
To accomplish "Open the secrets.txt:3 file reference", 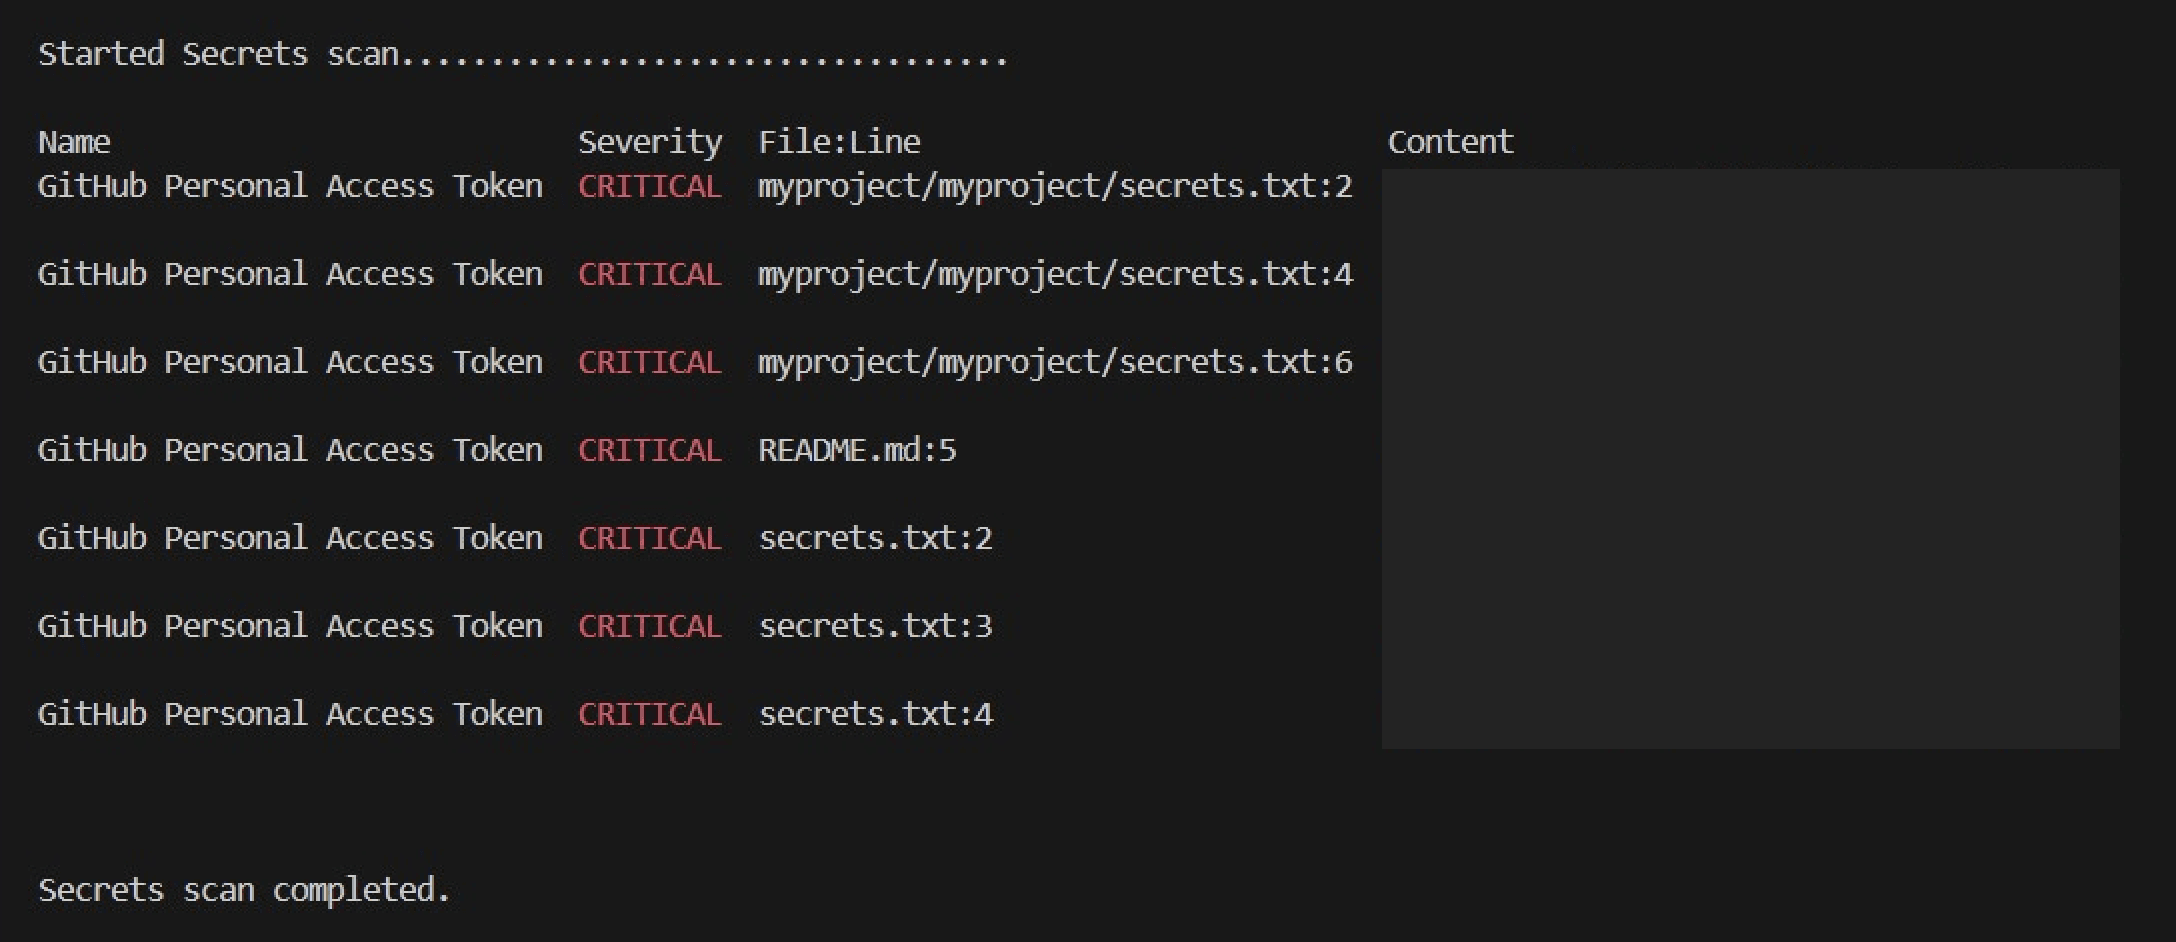I will 875,626.
